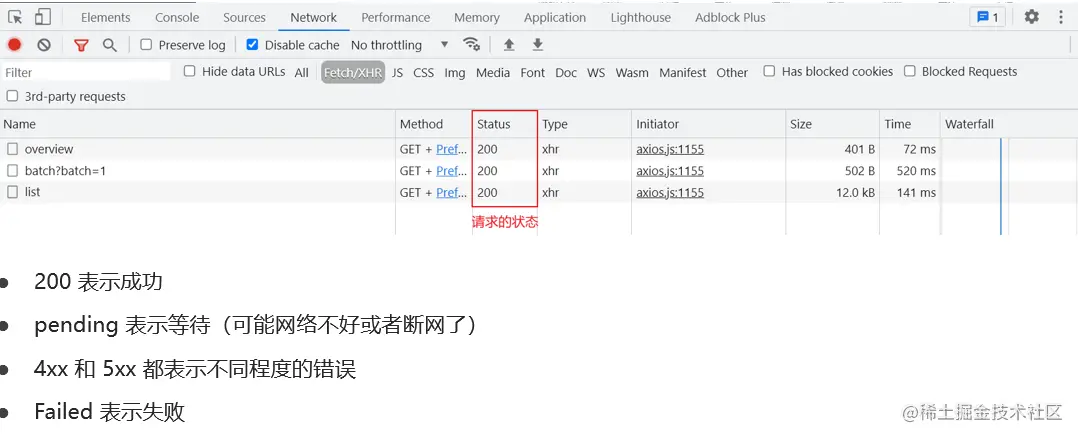The height and width of the screenshot is (438, 1078).
Task: Sort by the Status column header
Action: click(x=505, y=124)
